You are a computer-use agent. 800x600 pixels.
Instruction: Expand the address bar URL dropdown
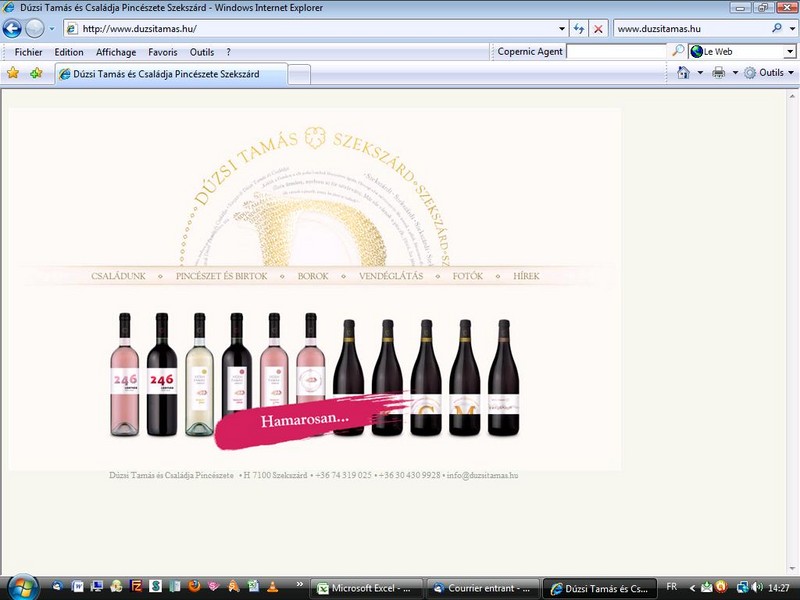561,29
